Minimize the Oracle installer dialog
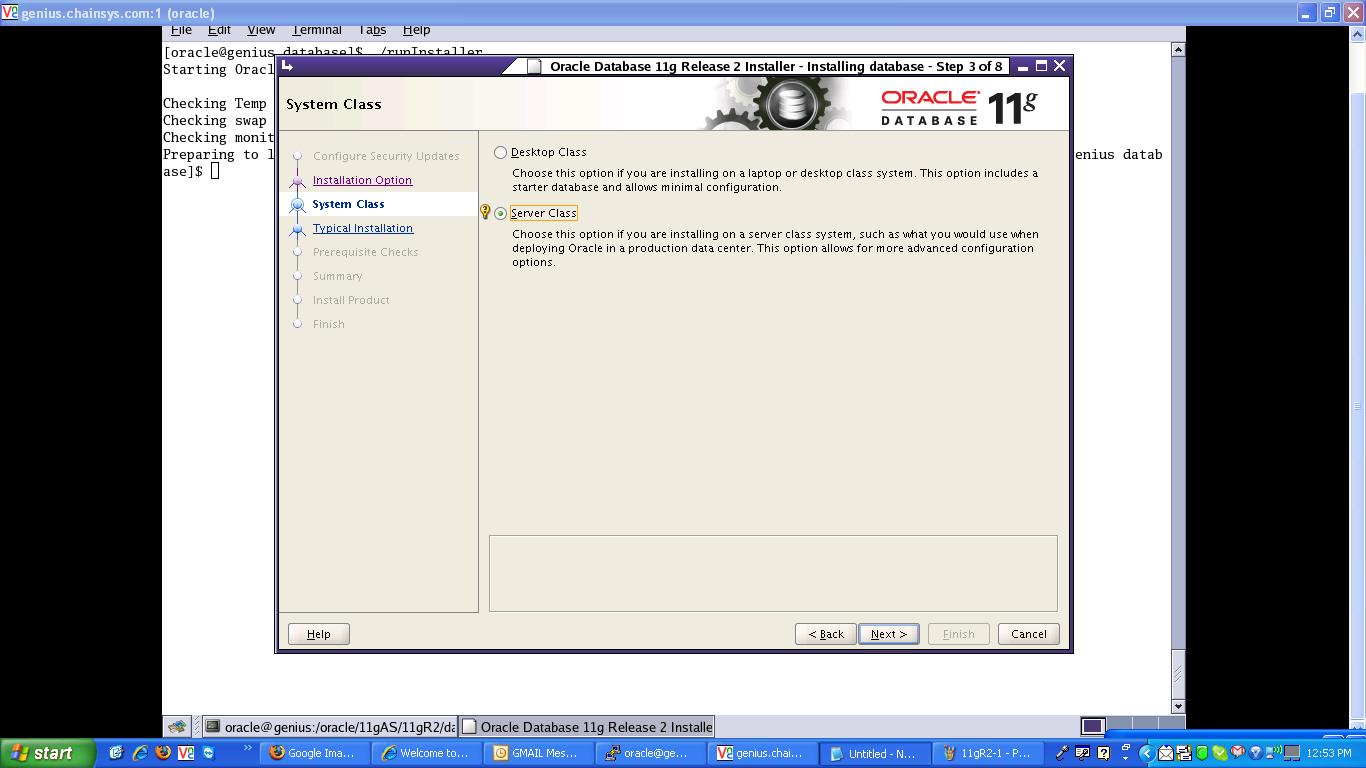The image size is (1366, 768). [x=1022, y=66]
